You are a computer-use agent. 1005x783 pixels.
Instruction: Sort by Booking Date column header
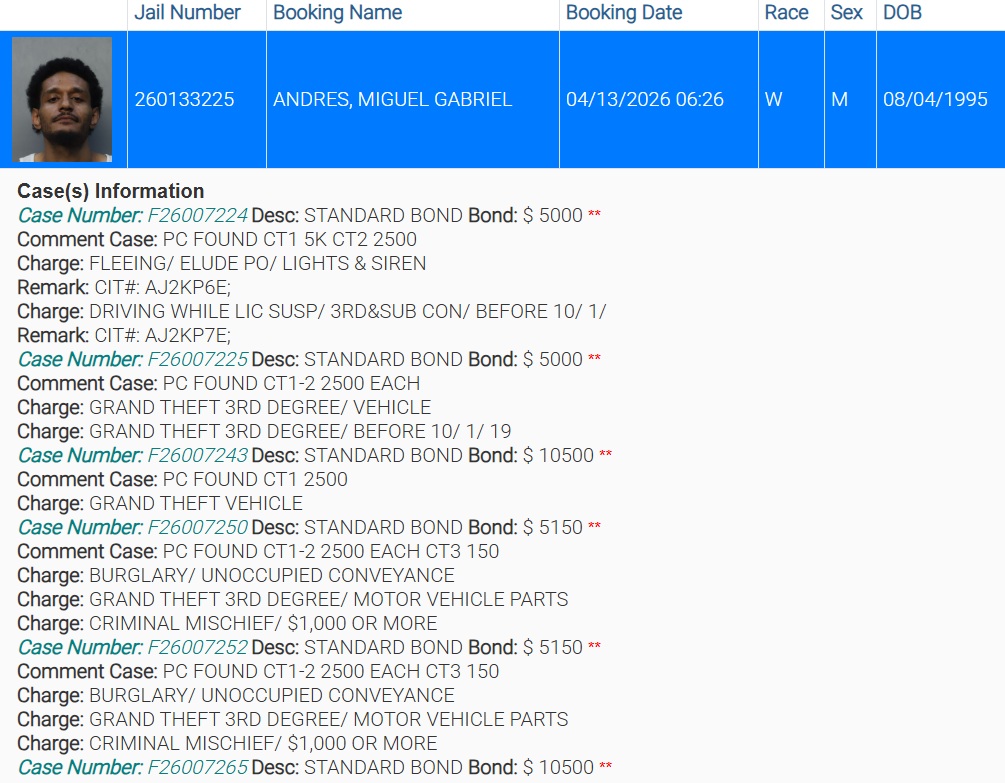(624, 12)
